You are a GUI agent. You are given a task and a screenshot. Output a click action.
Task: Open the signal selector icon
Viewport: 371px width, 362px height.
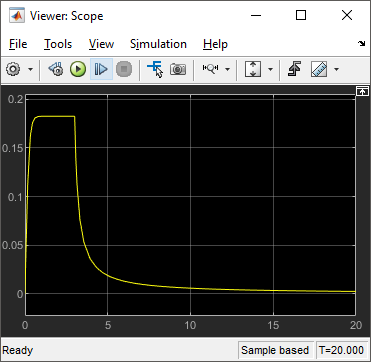(155, 69)
